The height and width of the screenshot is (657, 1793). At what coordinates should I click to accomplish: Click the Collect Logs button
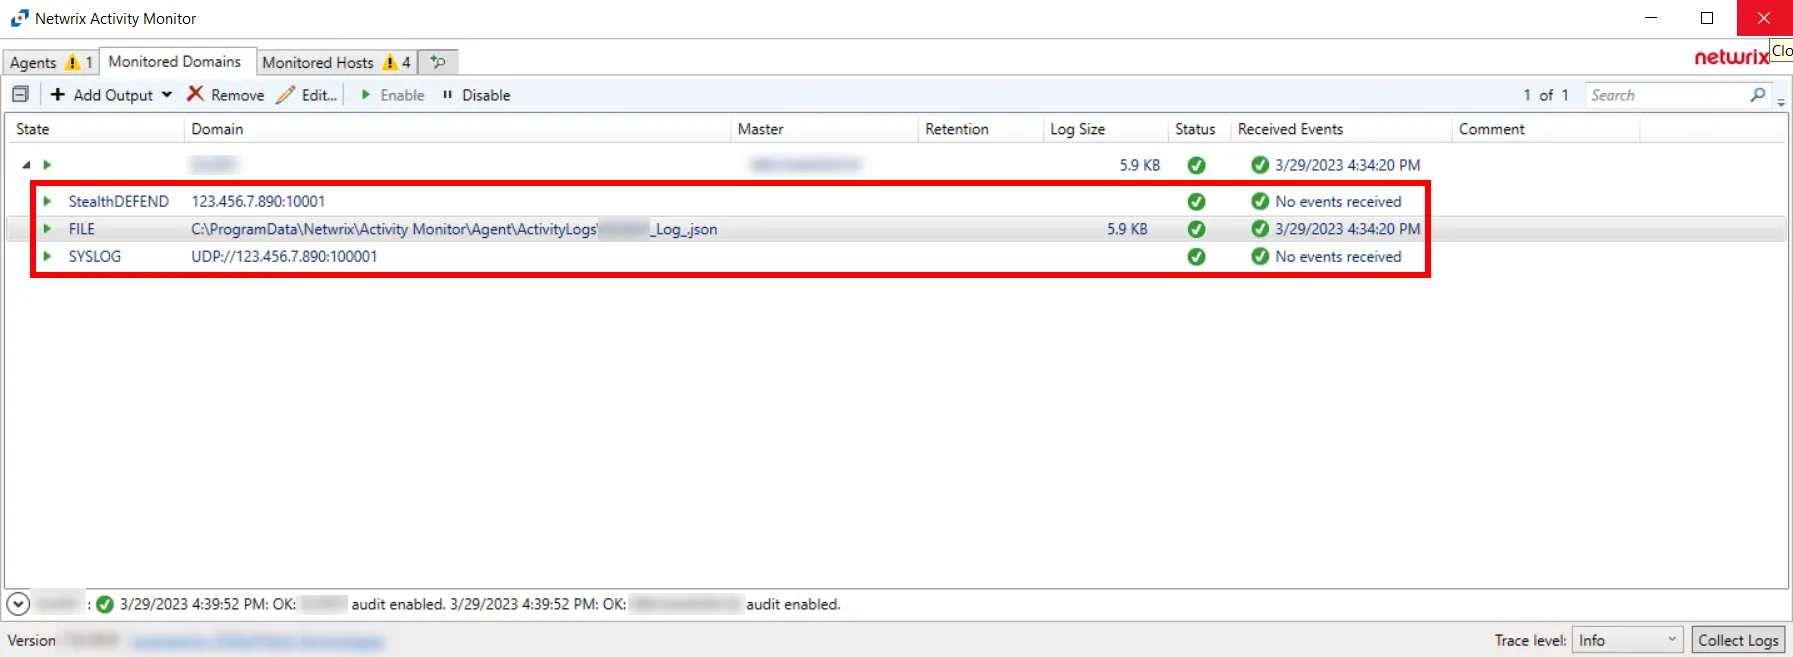click(1738, 640)
